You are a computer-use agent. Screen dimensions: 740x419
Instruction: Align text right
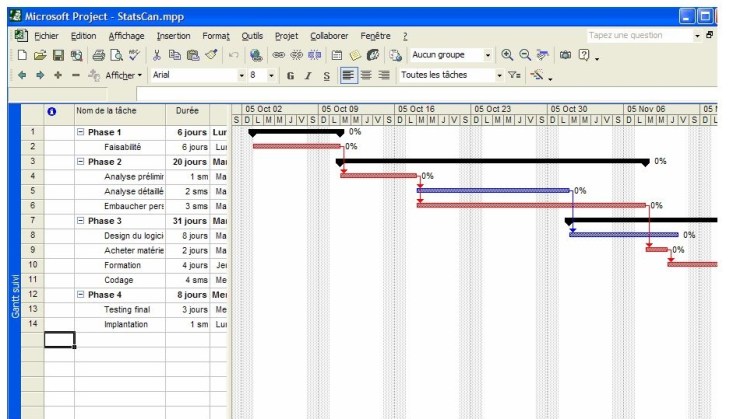click(x=384, y=75)
